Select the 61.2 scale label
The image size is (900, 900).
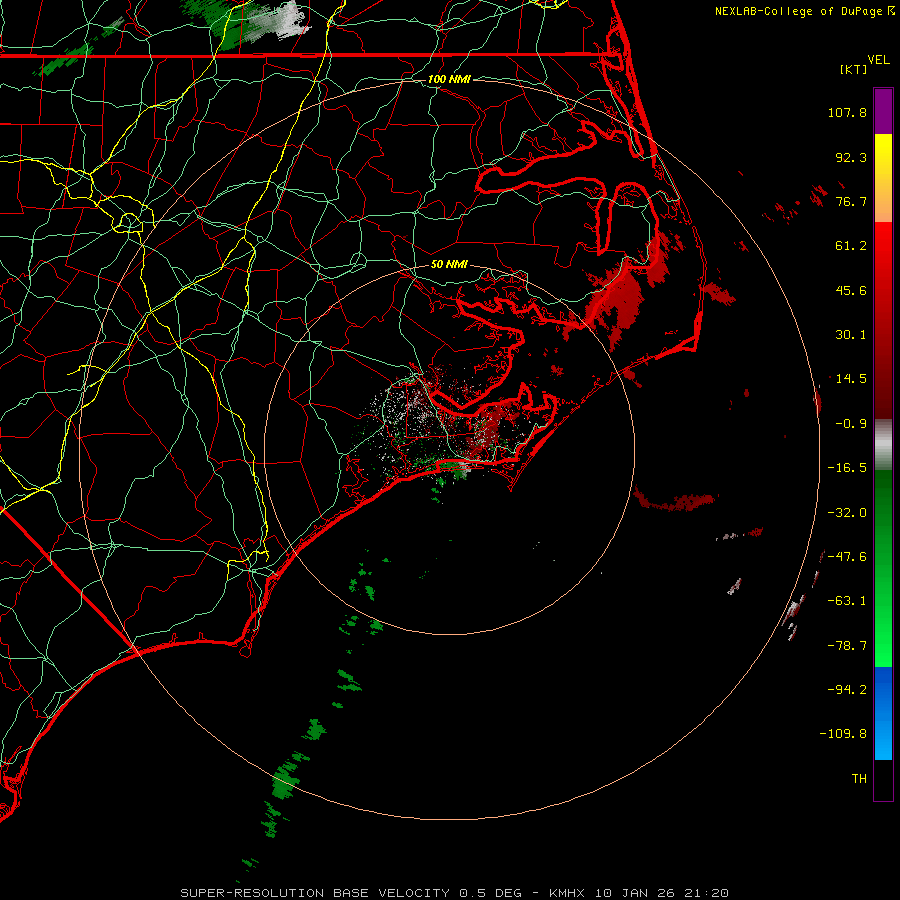pos(851,246)
